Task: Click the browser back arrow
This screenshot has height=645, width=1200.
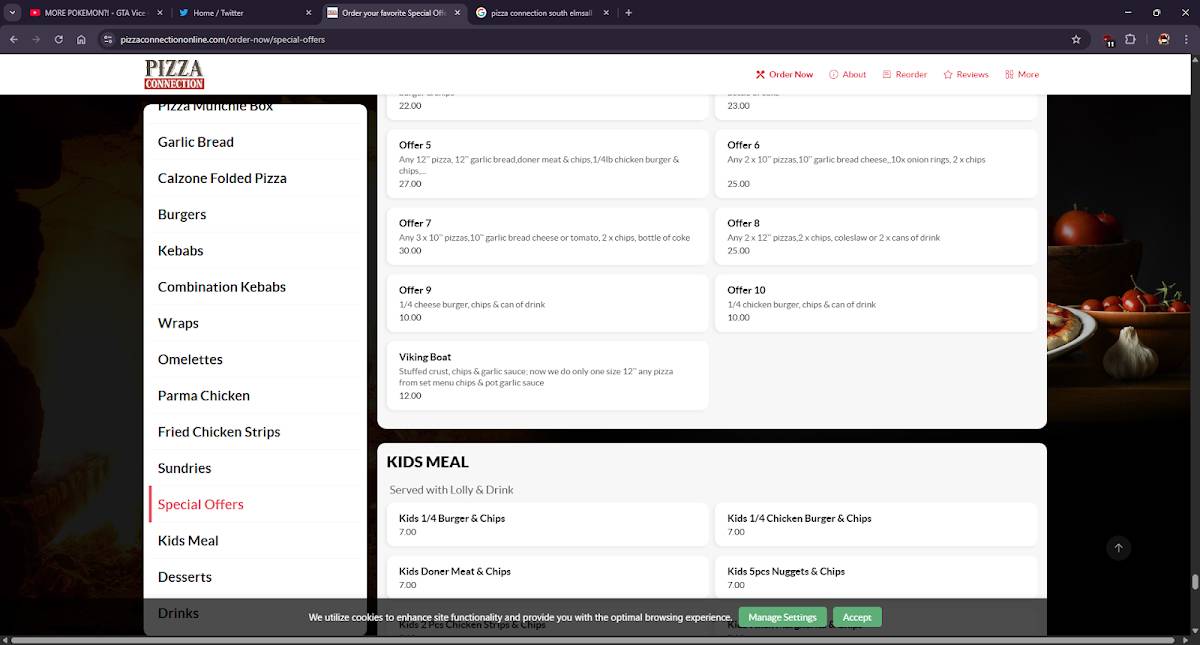Action: pos(14,40)
